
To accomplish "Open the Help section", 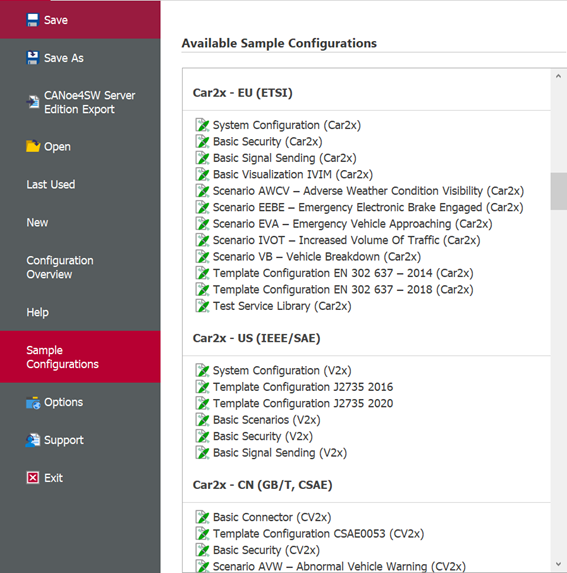I will [x=38, y=312].
